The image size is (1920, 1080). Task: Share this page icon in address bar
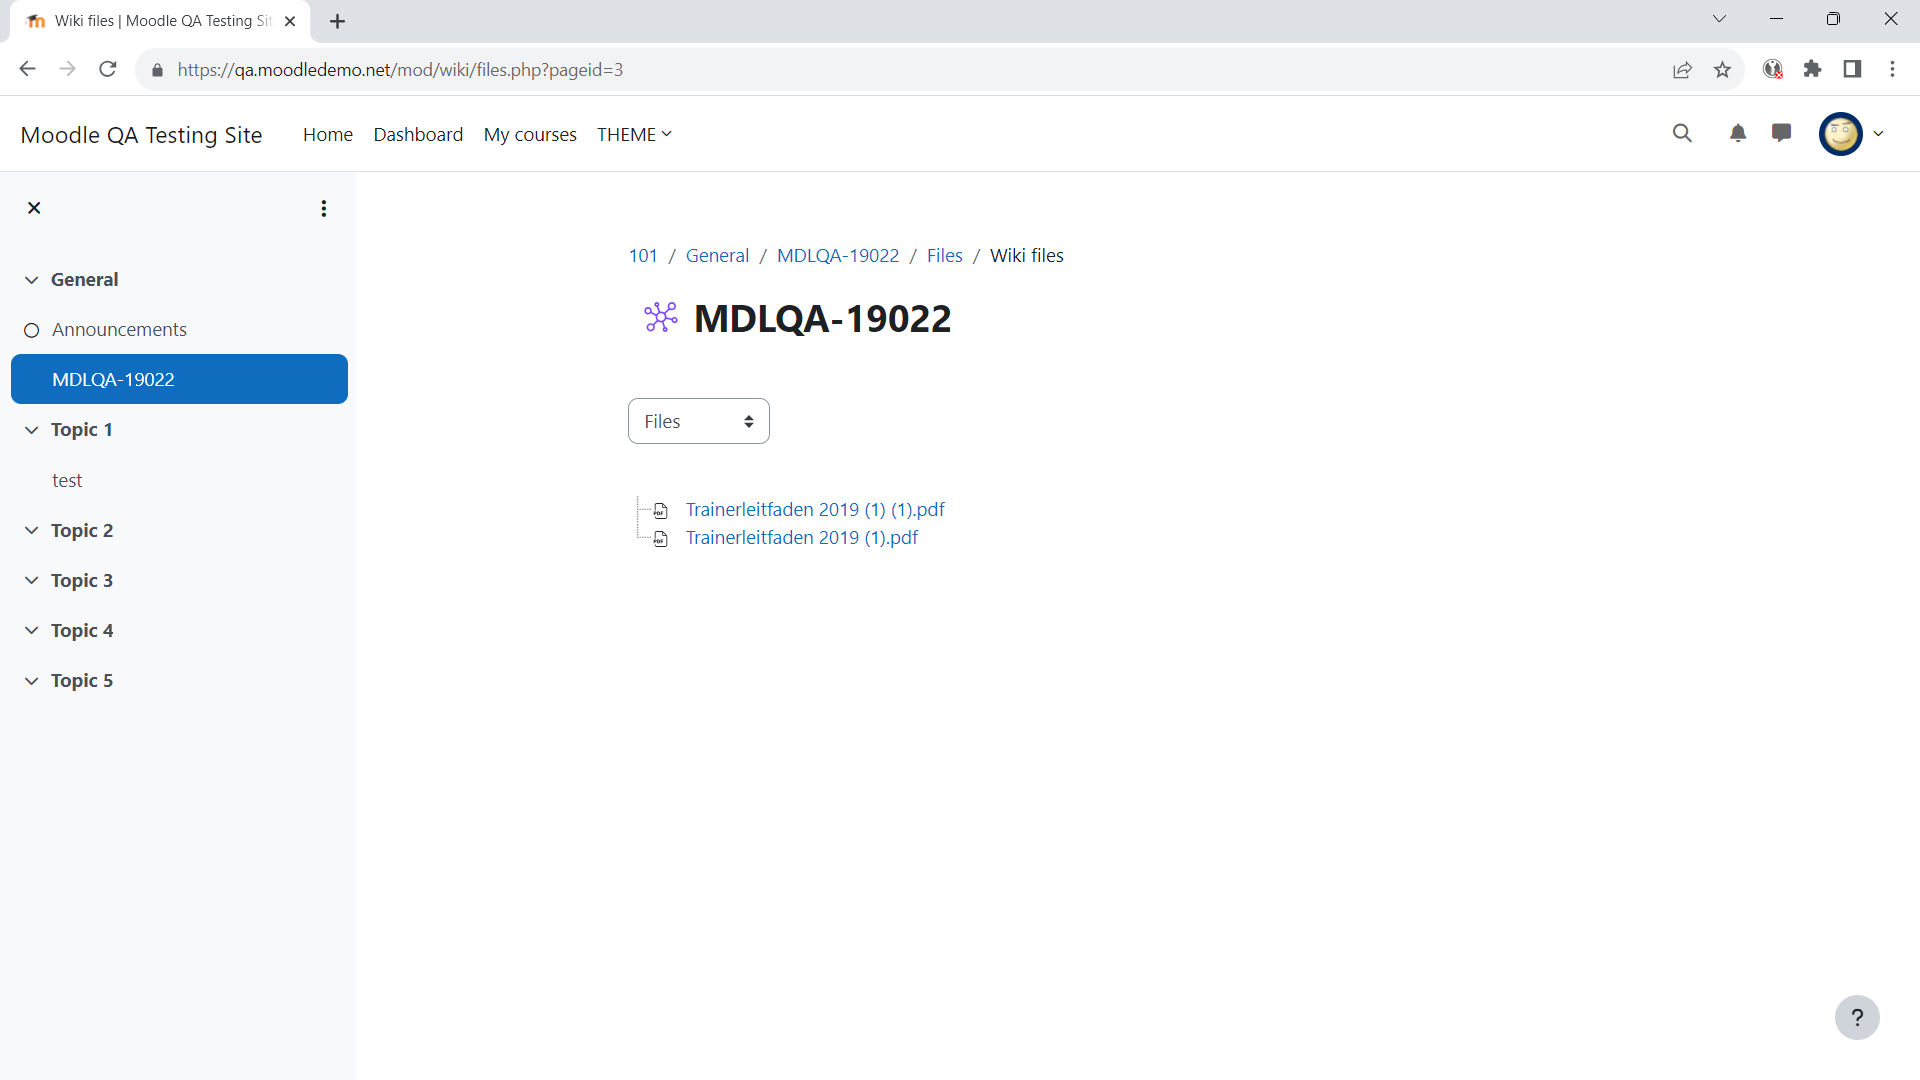(x=1682, y=69)
